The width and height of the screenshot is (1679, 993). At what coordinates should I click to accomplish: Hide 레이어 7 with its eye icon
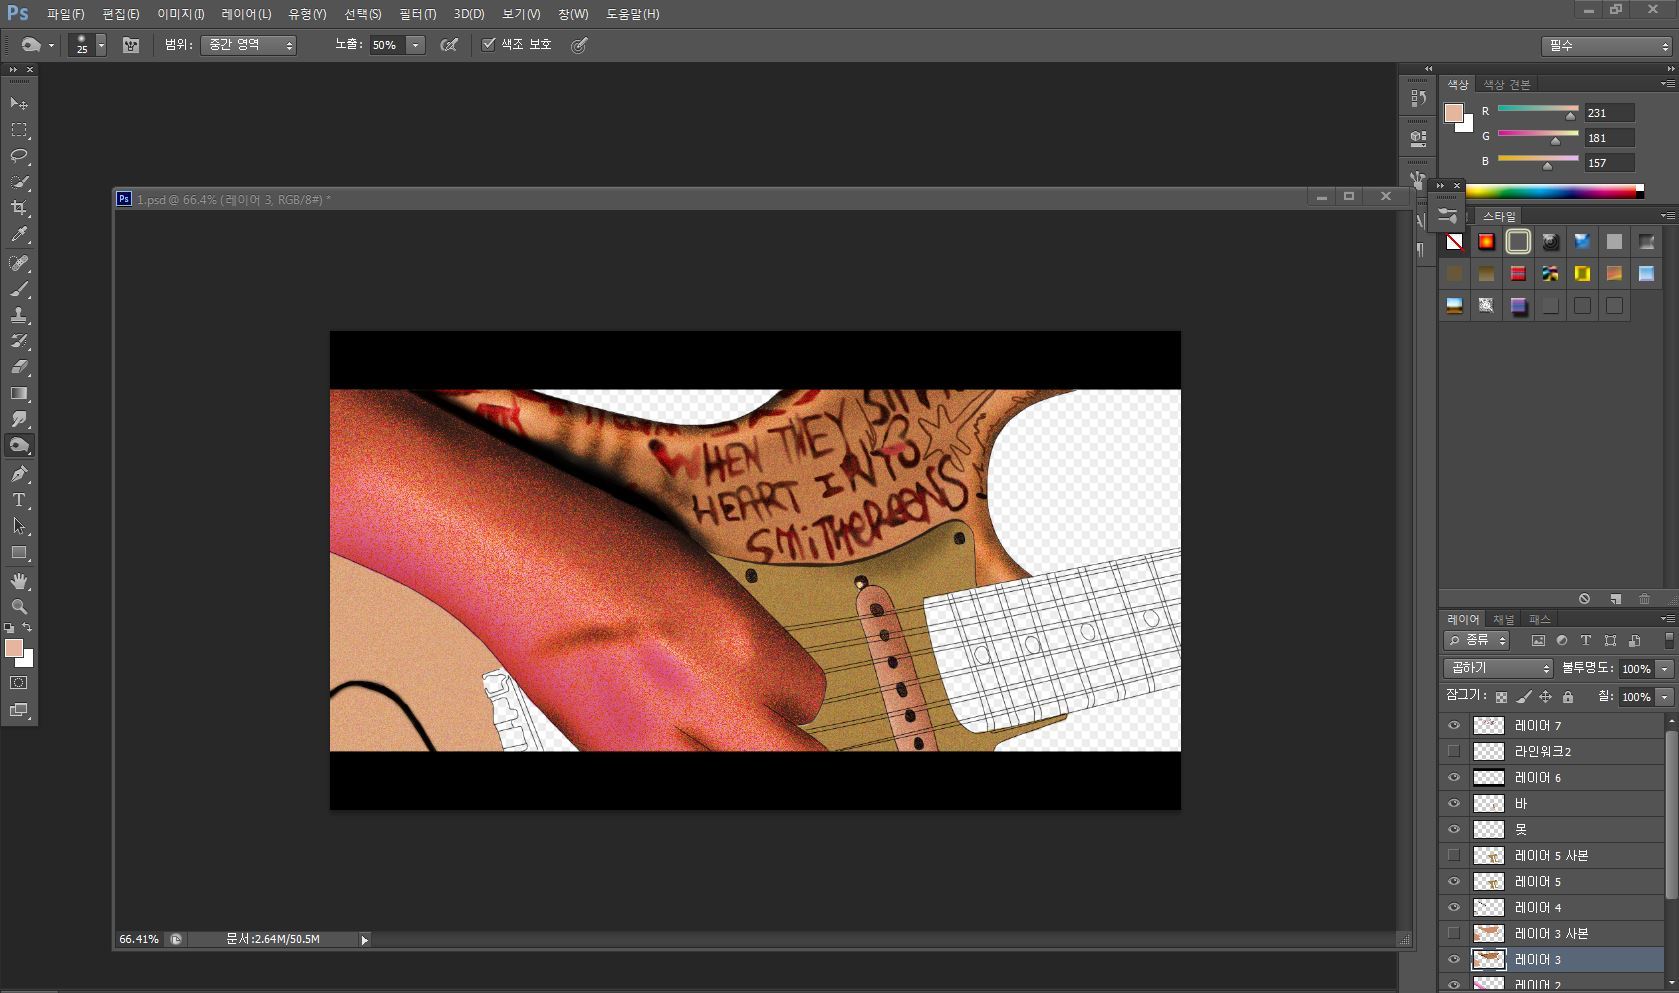pyautogui.click(x=1454, y=726)
